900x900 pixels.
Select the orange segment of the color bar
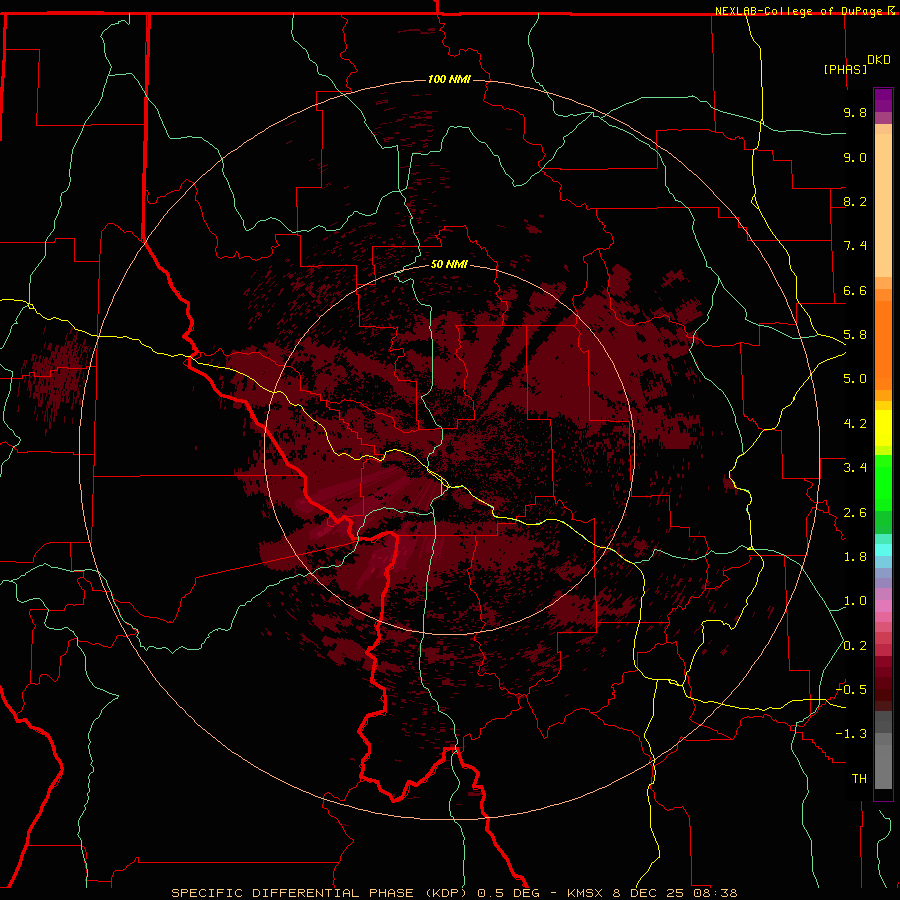tap(883, 346)
